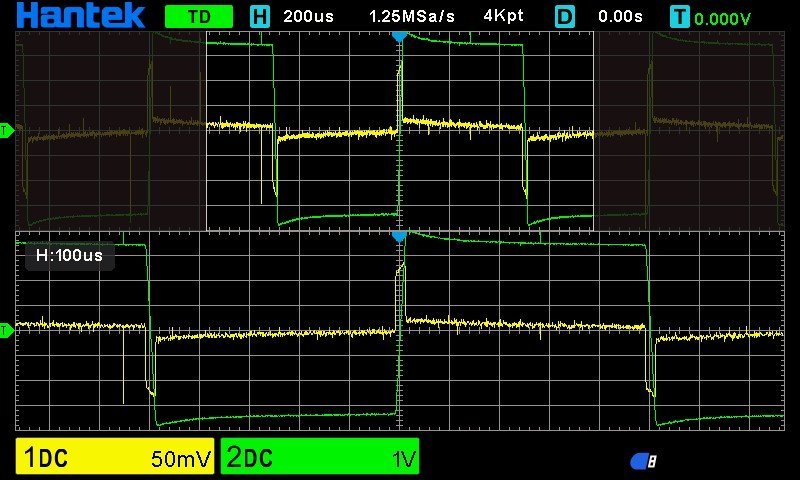Open the 1.25MSa/s sample rate readout
This screenshot has width=800, height=480.
point(411,16)
